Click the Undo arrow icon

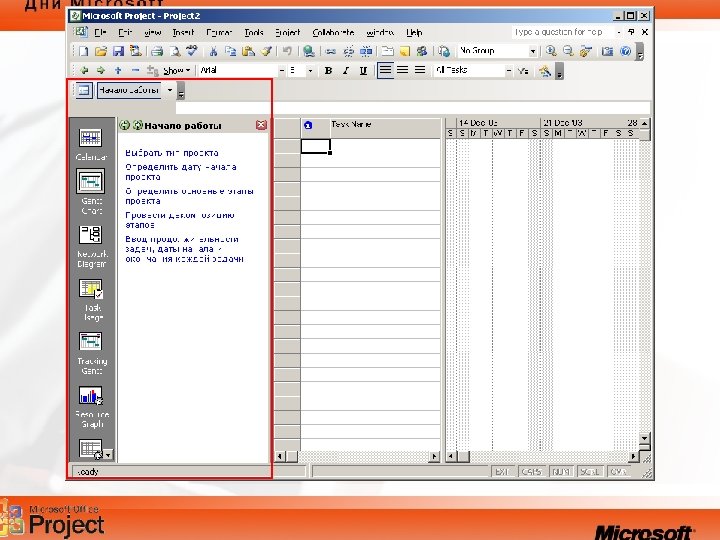click(x=287, y=51)
